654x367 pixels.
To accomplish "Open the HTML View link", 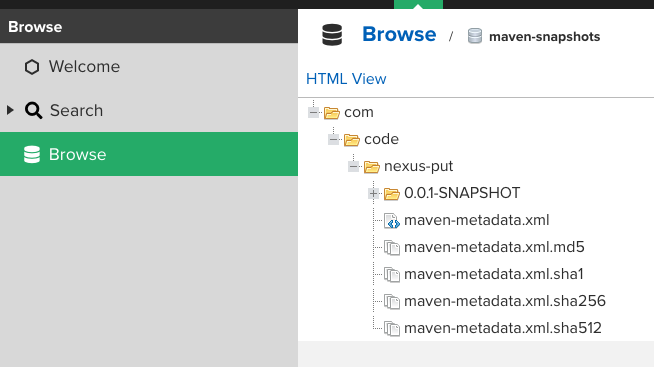I will [x=346, y=79].
